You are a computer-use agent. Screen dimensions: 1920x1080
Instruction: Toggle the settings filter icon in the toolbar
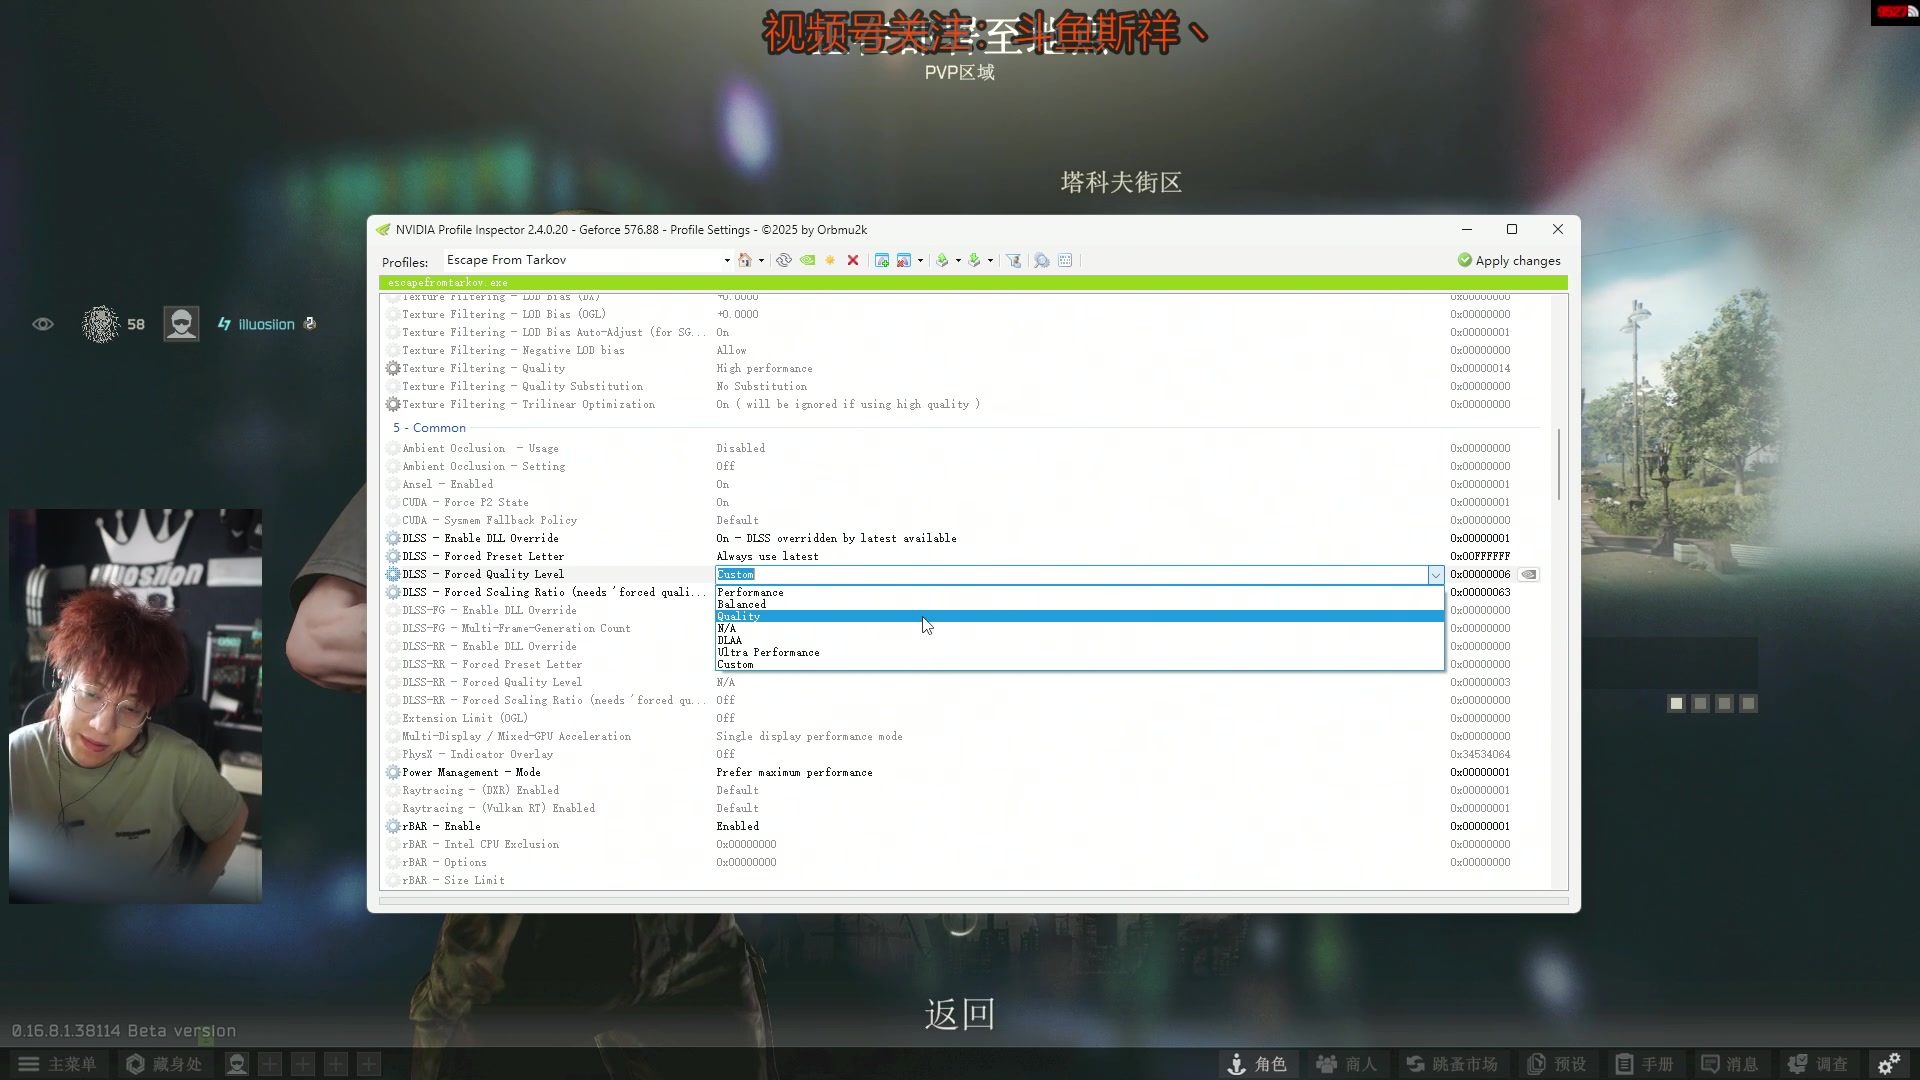coord(1014,260)
